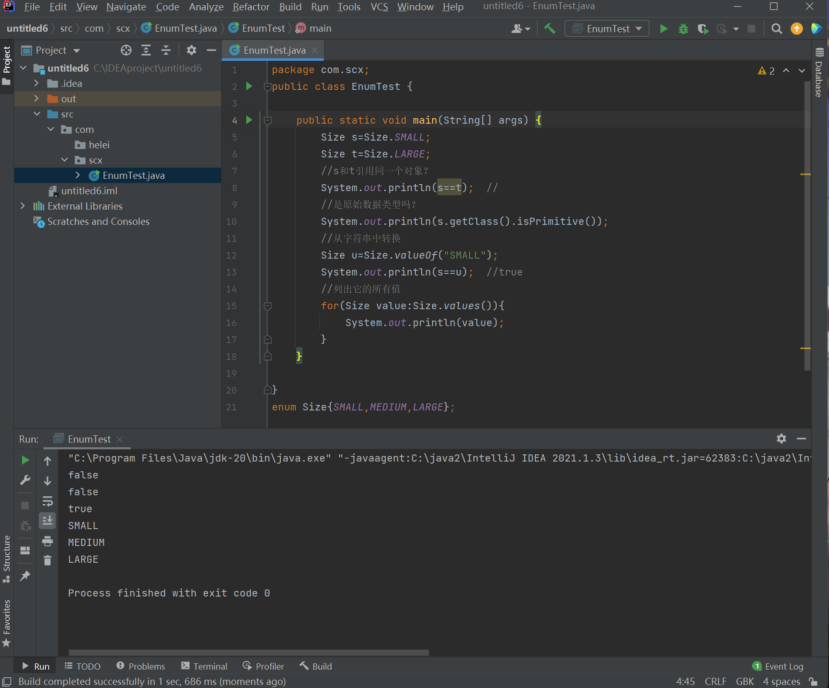Rerun EnumTest from the Run panel
Image resolution: width=830 pixels, height=688 pixels.
(x=25, y=460)
